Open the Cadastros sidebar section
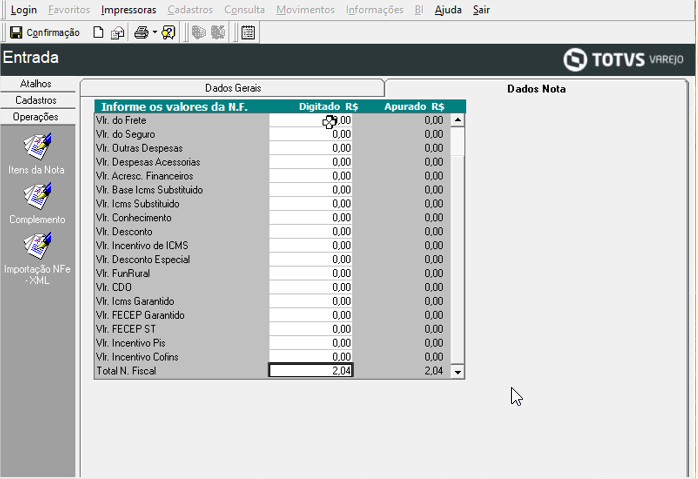The width and height of the screenshot is (698, 479). click(36, 100)
